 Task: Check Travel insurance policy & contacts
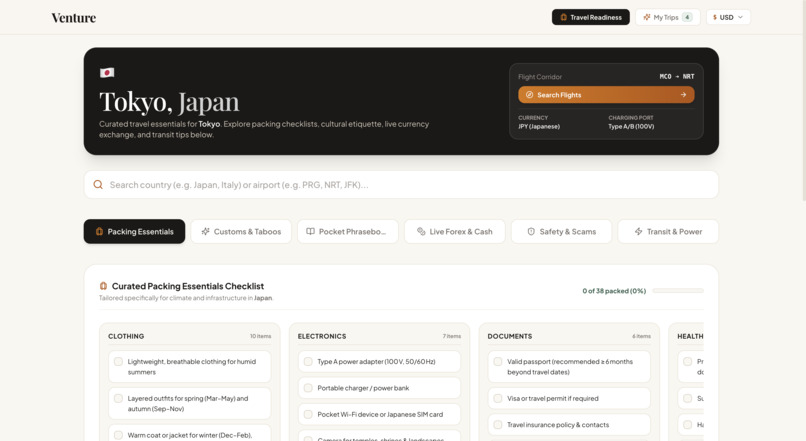pos(498,425)
